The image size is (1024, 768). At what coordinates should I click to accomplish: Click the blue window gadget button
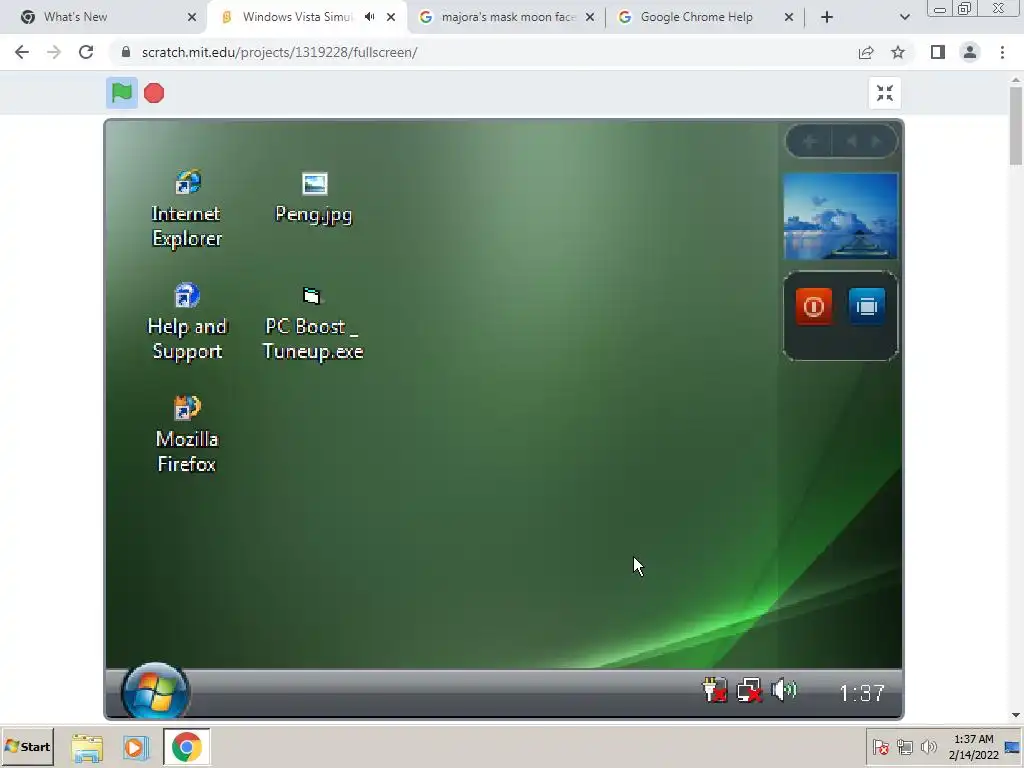867,306
